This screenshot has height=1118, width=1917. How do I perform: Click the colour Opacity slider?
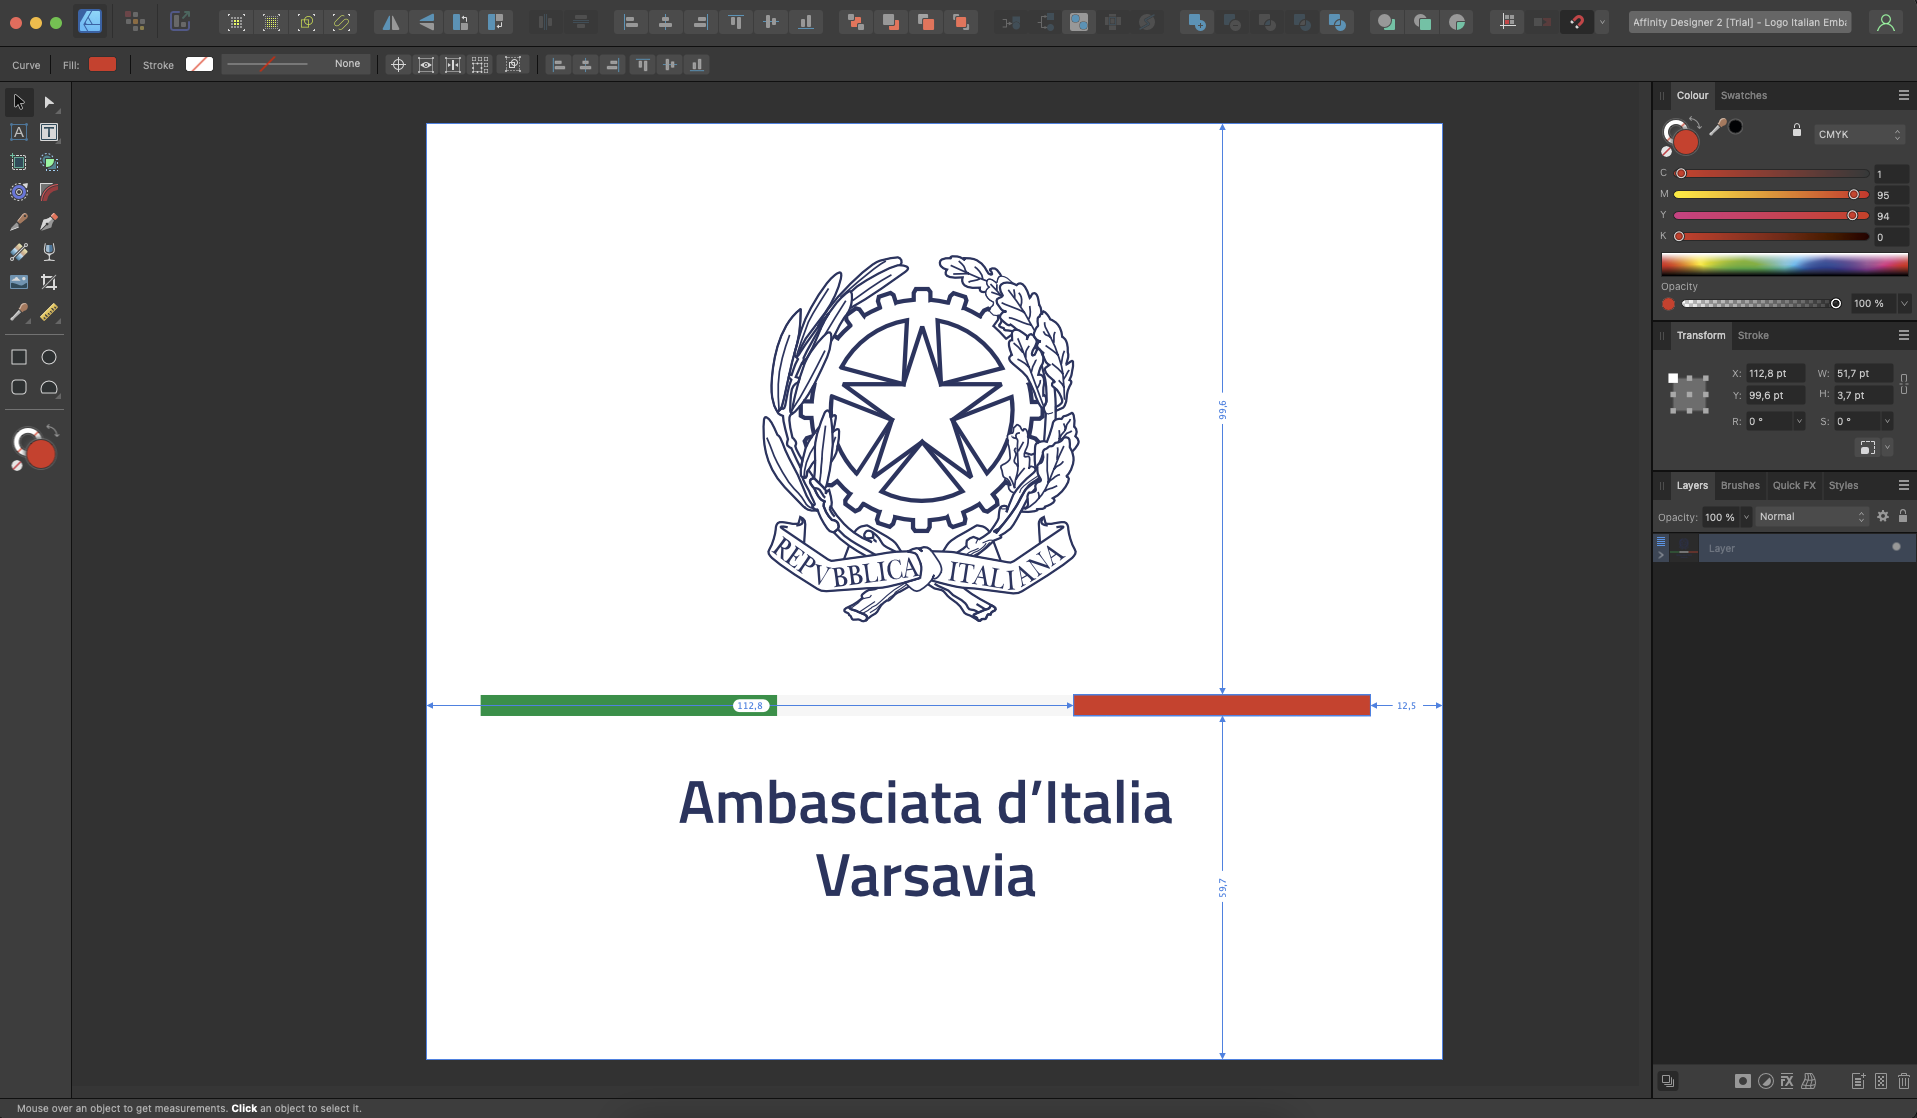(x=1761, y=303)
